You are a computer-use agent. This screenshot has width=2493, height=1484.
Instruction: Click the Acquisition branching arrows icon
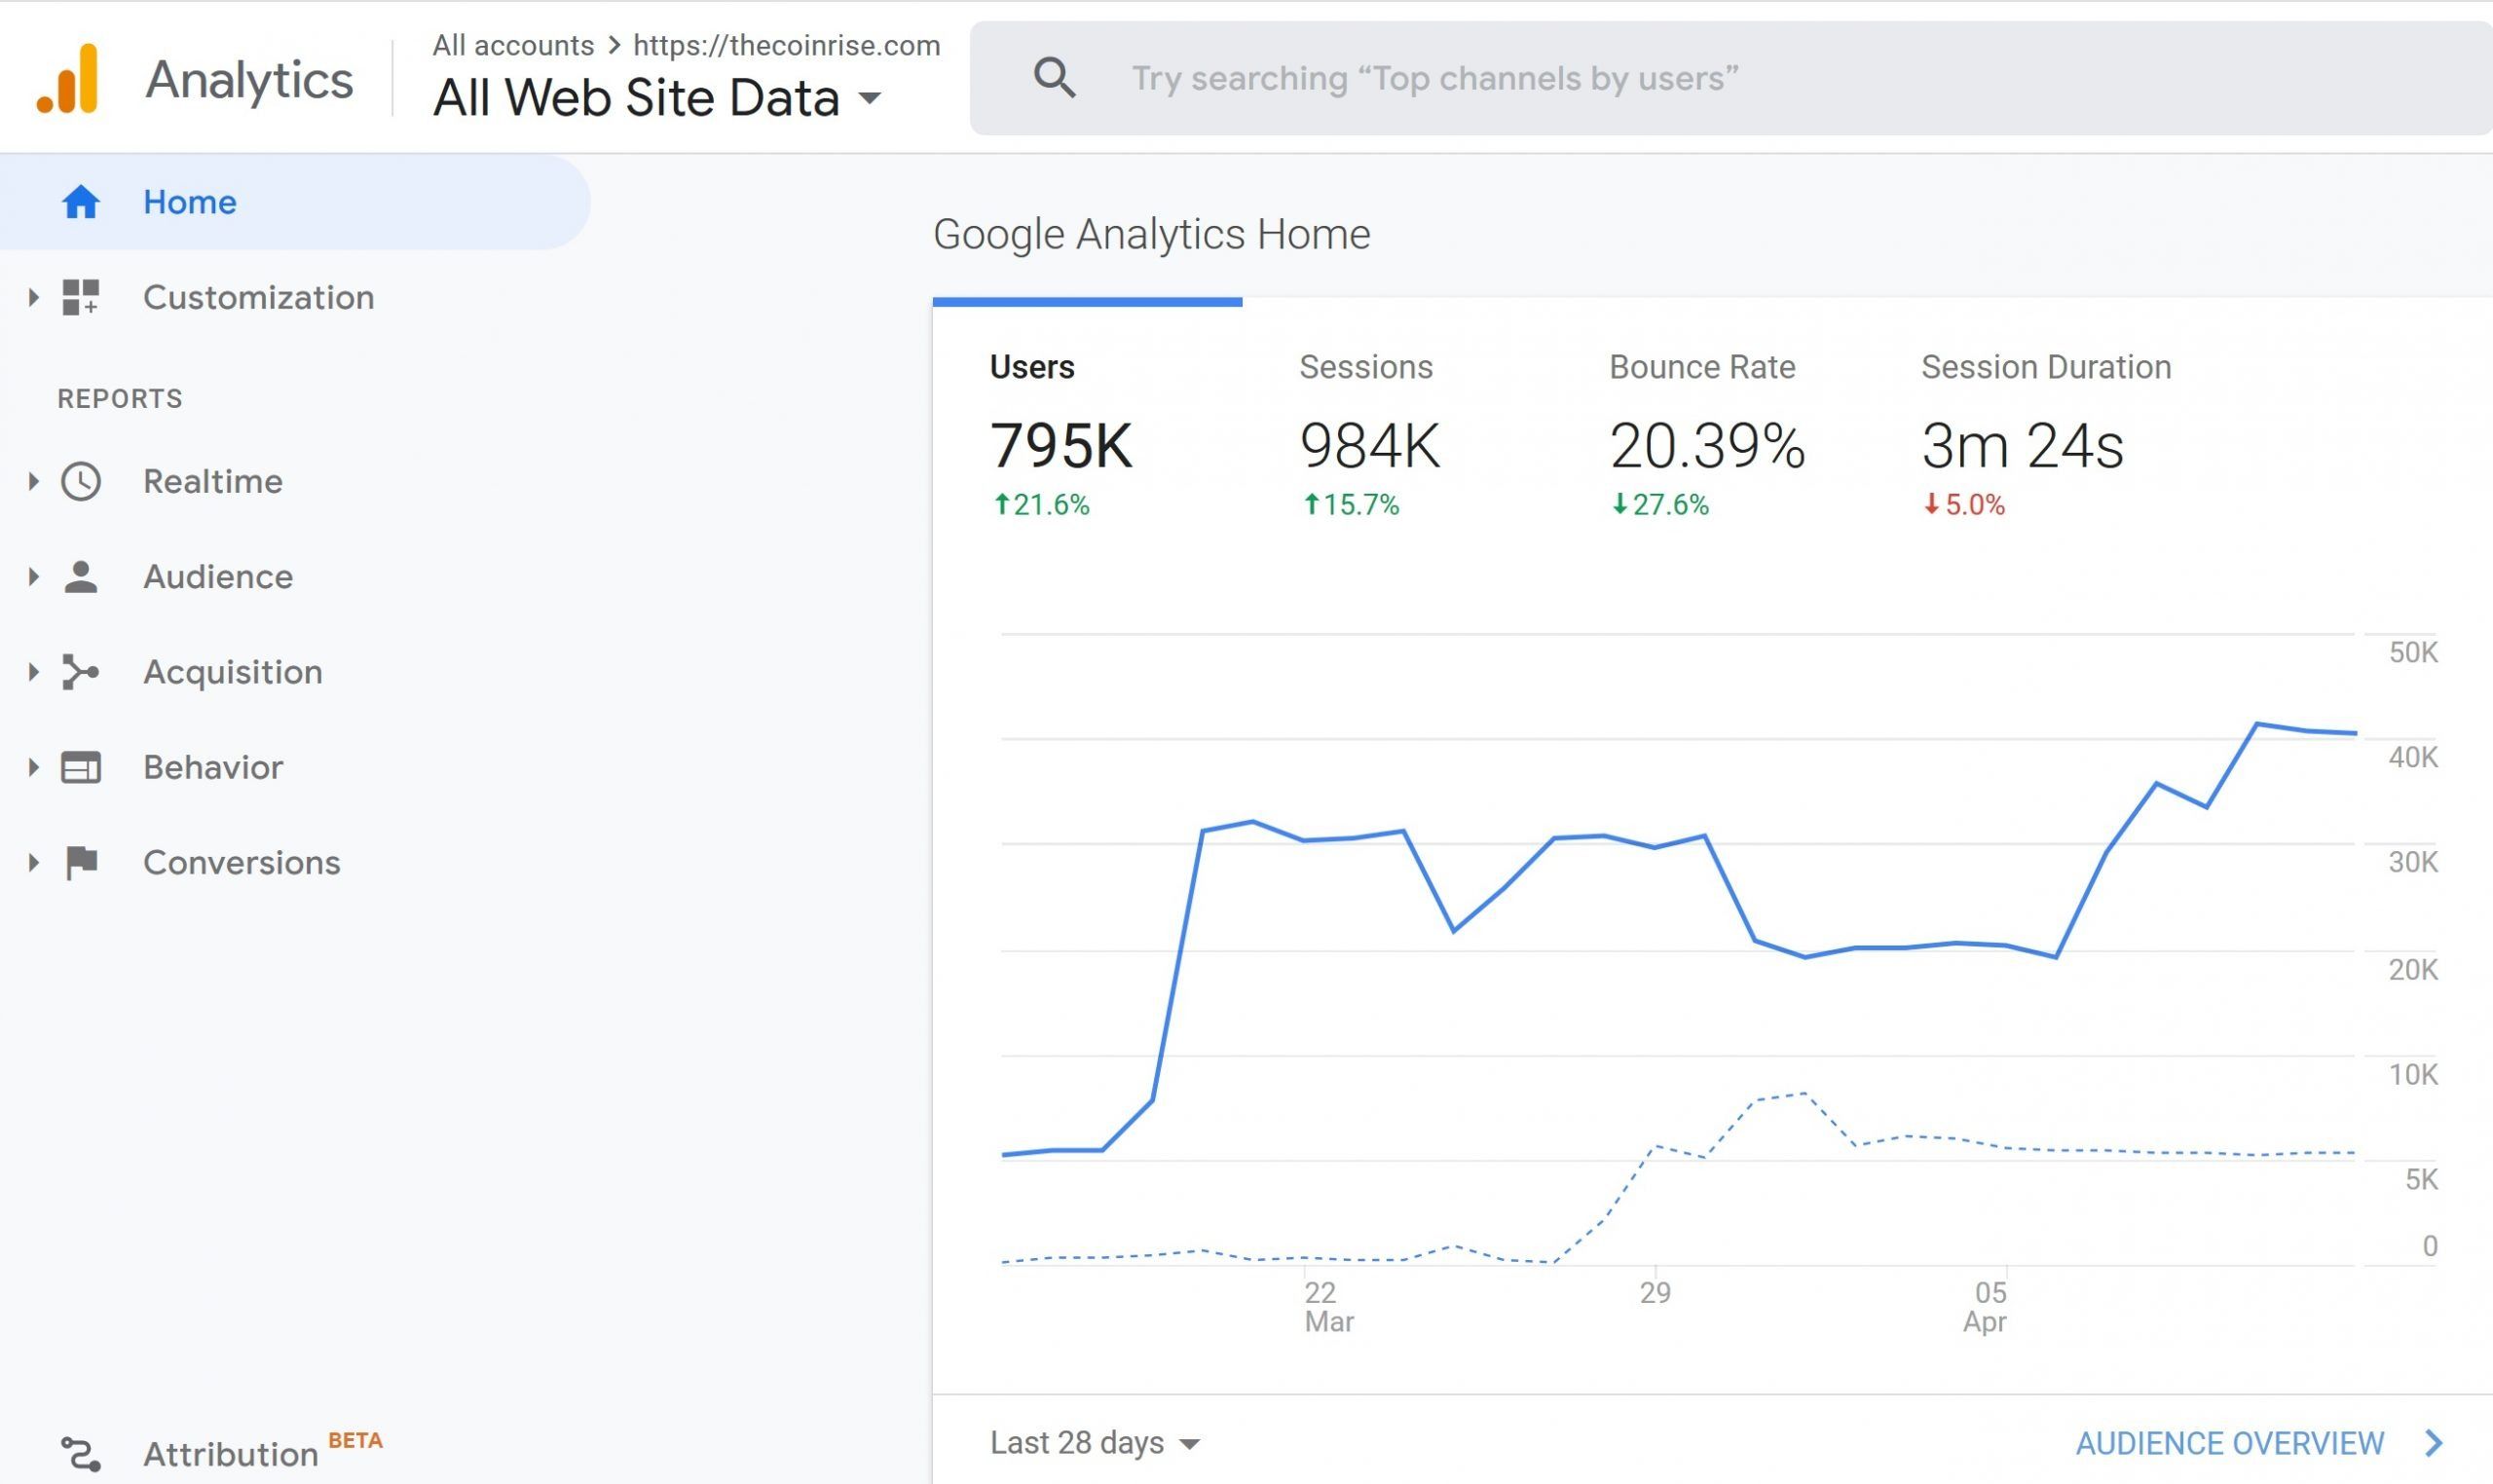click(81, 672)
